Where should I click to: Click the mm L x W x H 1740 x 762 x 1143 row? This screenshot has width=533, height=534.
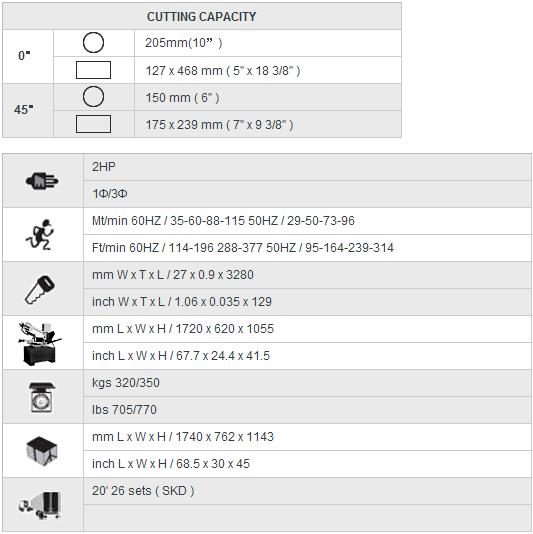[x=308, y=437]
